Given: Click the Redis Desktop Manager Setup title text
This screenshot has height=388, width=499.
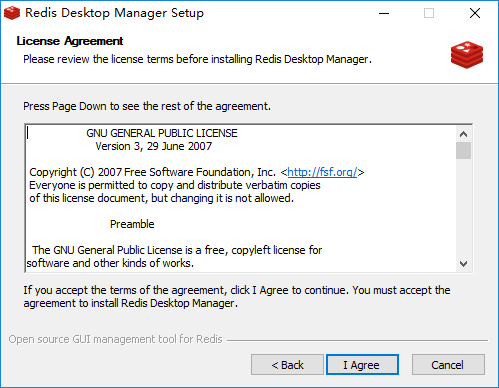Looking at the screenshot, I should (x=114, y=13).
